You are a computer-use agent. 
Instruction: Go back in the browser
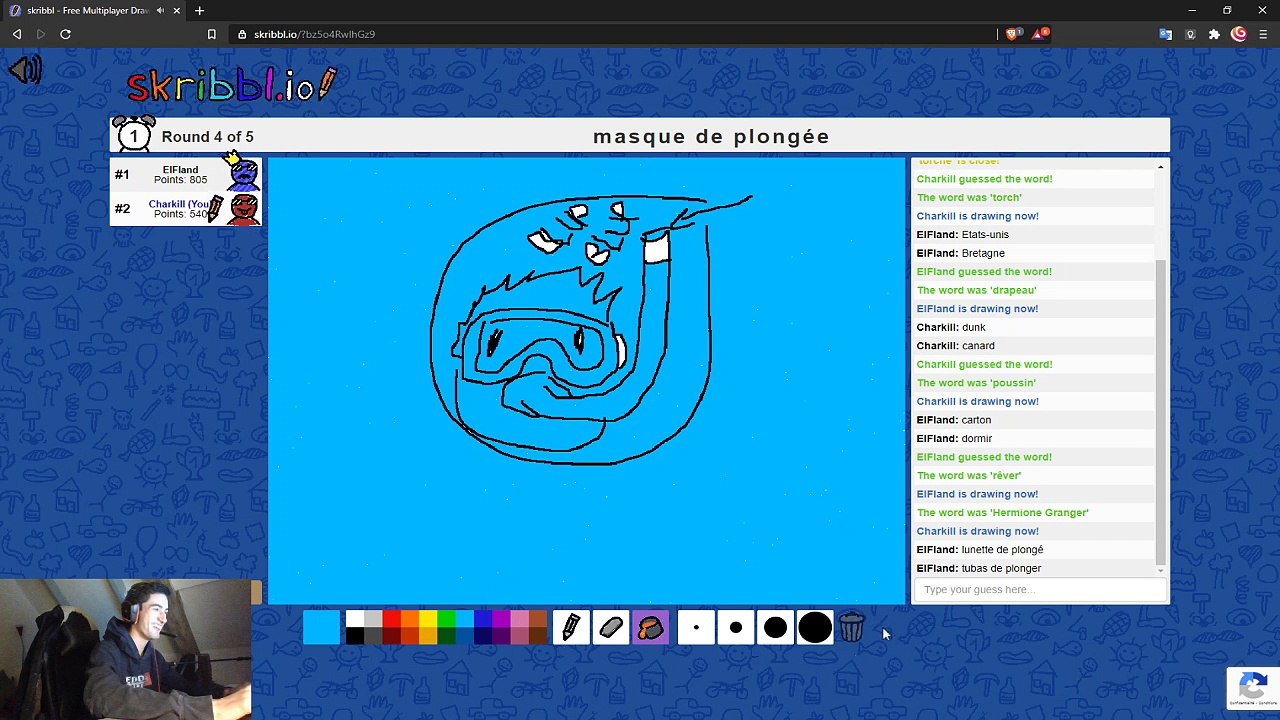tap(17, 34)
